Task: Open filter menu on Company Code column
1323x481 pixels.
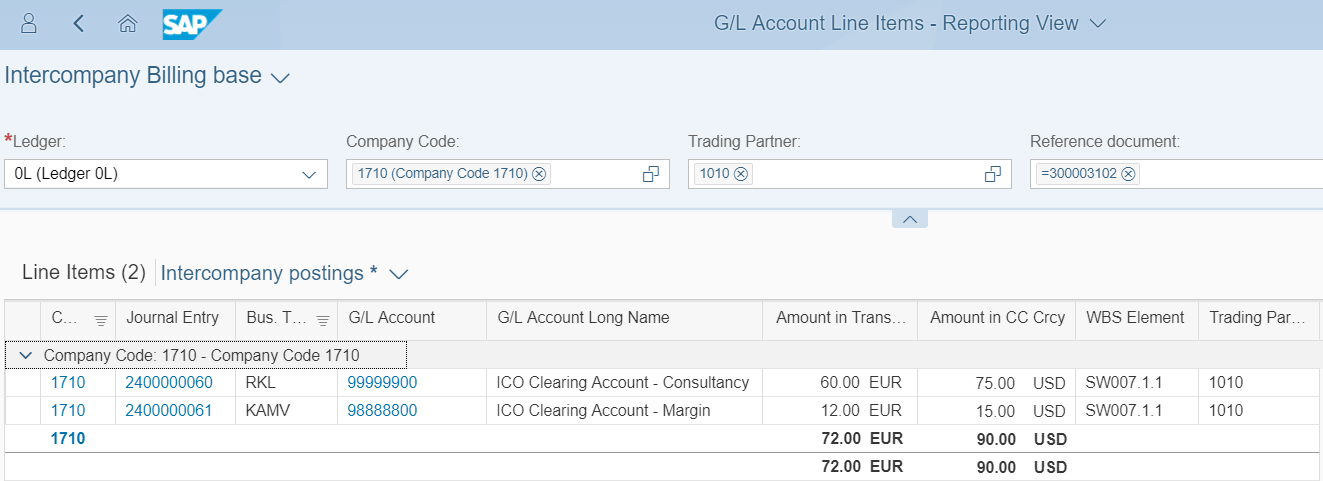Action: coord(100,320)
